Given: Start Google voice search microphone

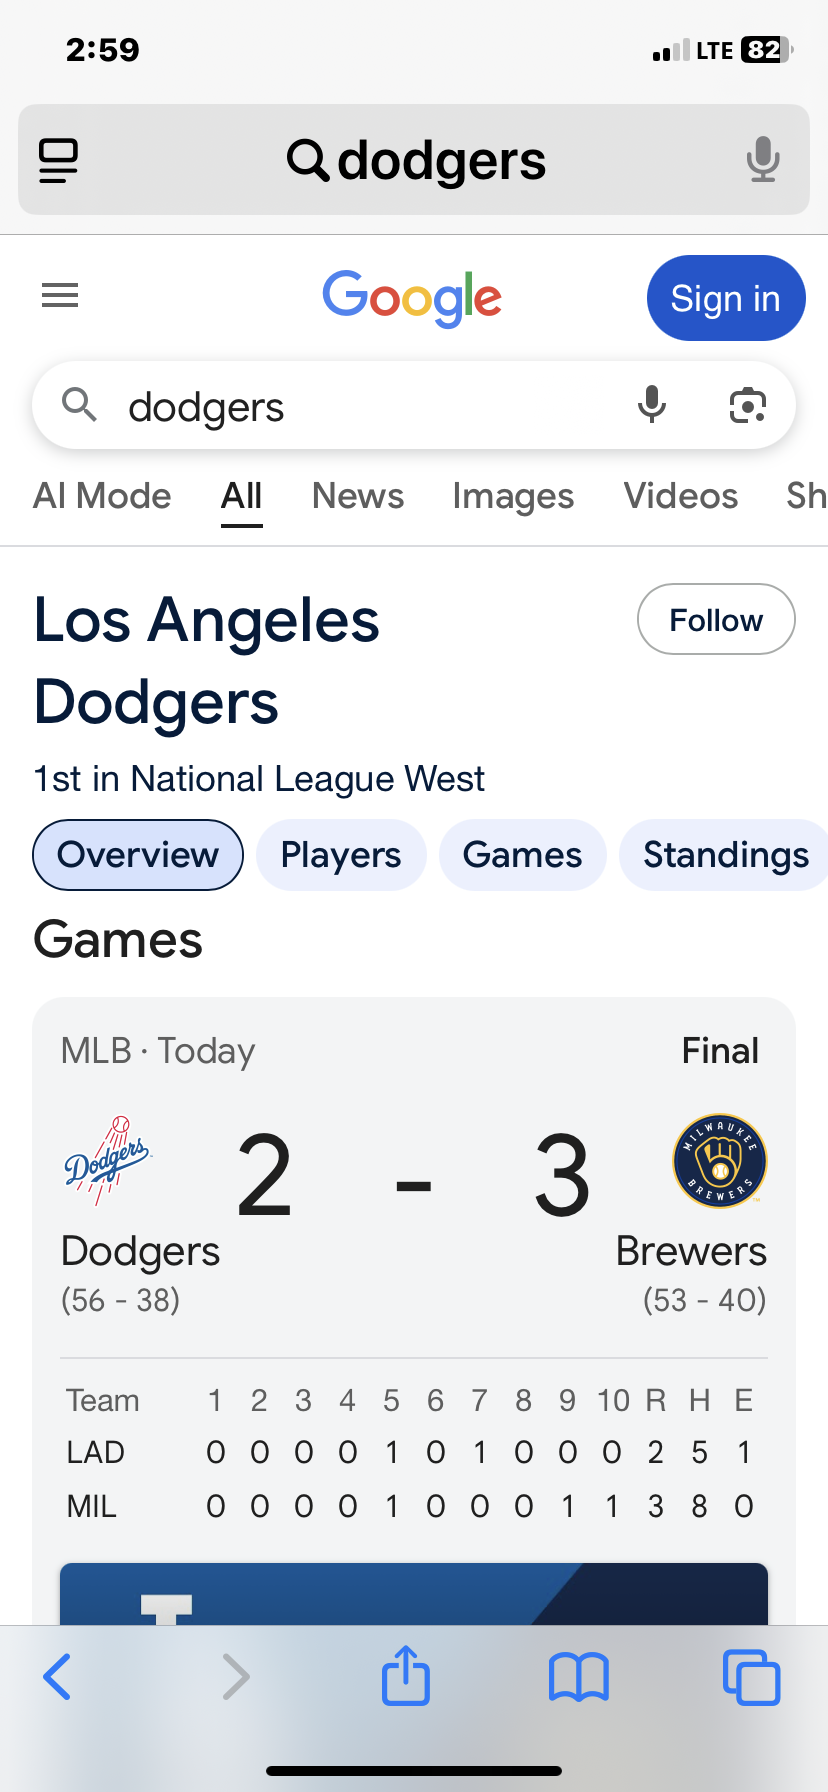Looking at the screenshot, I should tap(652, 405).
